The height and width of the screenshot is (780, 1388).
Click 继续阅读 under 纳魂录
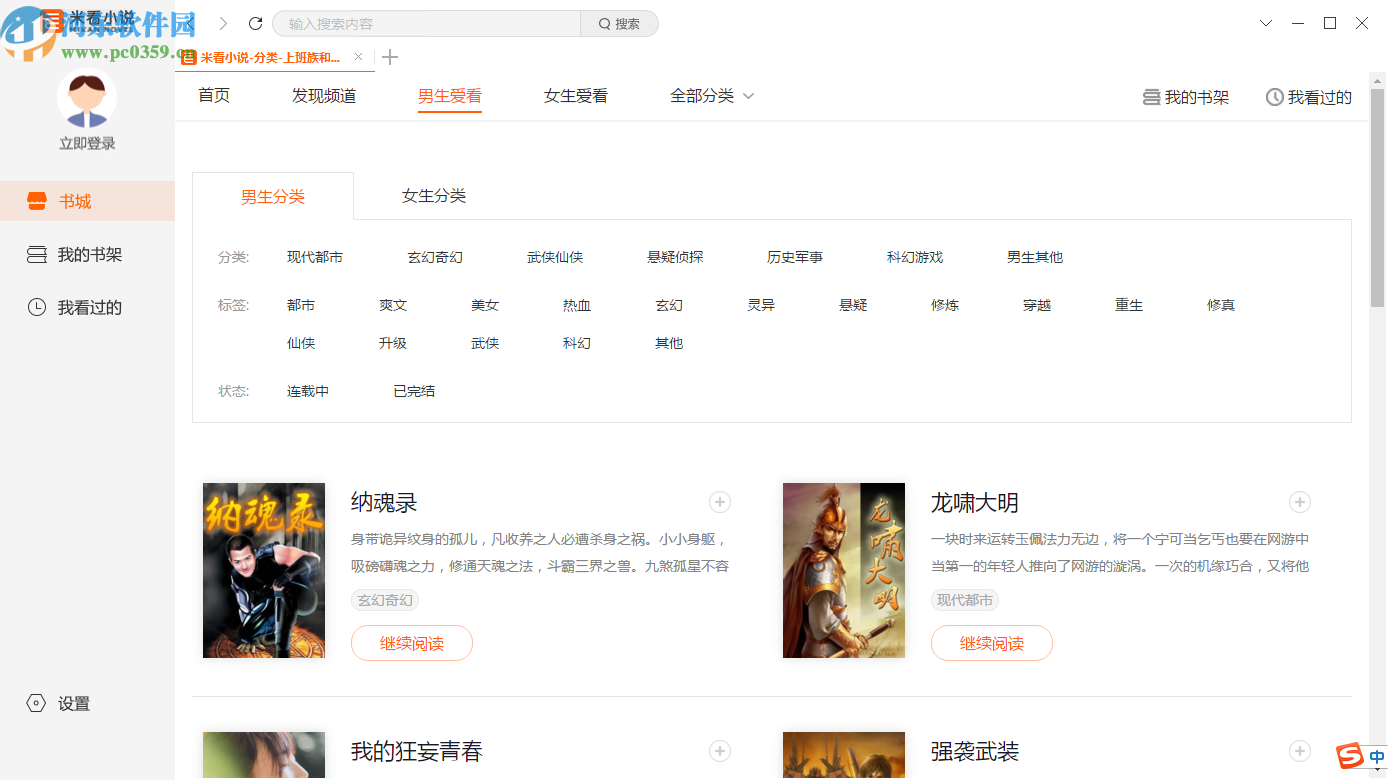click(411, 643)
